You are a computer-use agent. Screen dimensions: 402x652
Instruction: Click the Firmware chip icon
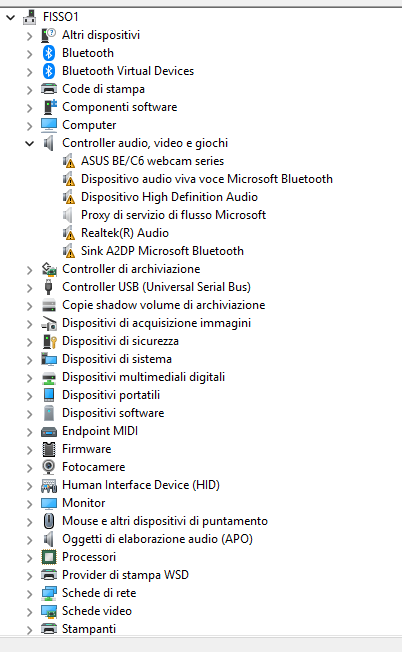coord(49,449)
